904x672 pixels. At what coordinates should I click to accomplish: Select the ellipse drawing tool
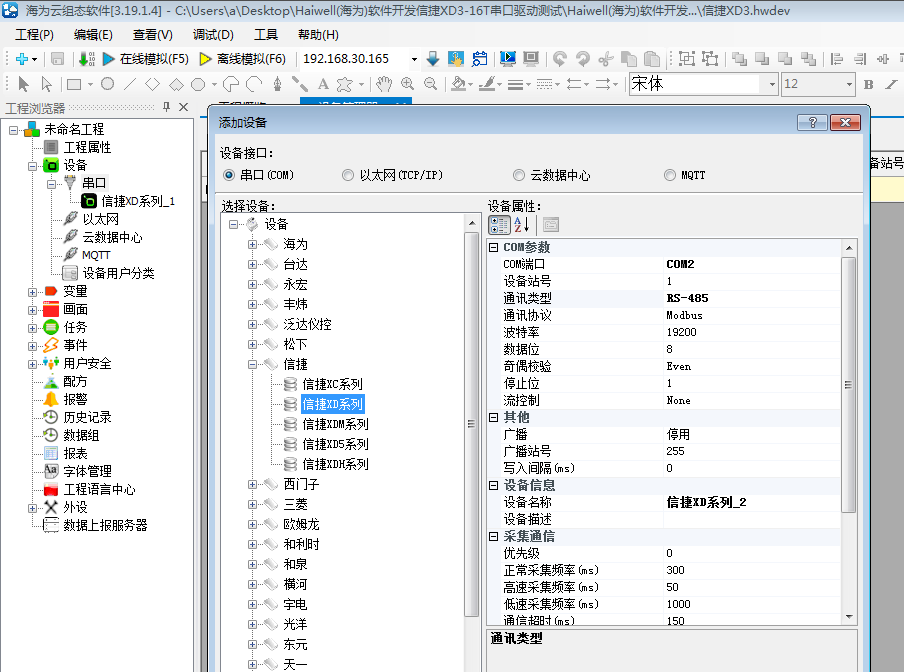107,84
